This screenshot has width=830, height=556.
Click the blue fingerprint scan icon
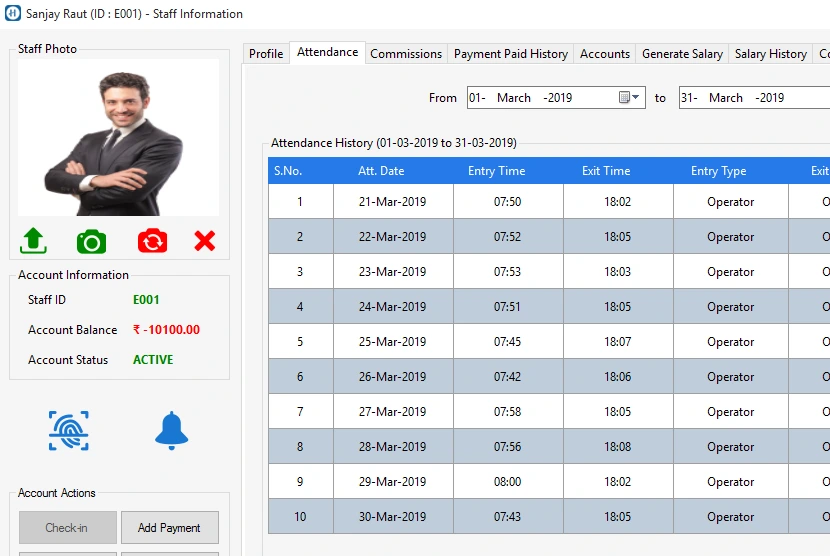tap(69, 430)
